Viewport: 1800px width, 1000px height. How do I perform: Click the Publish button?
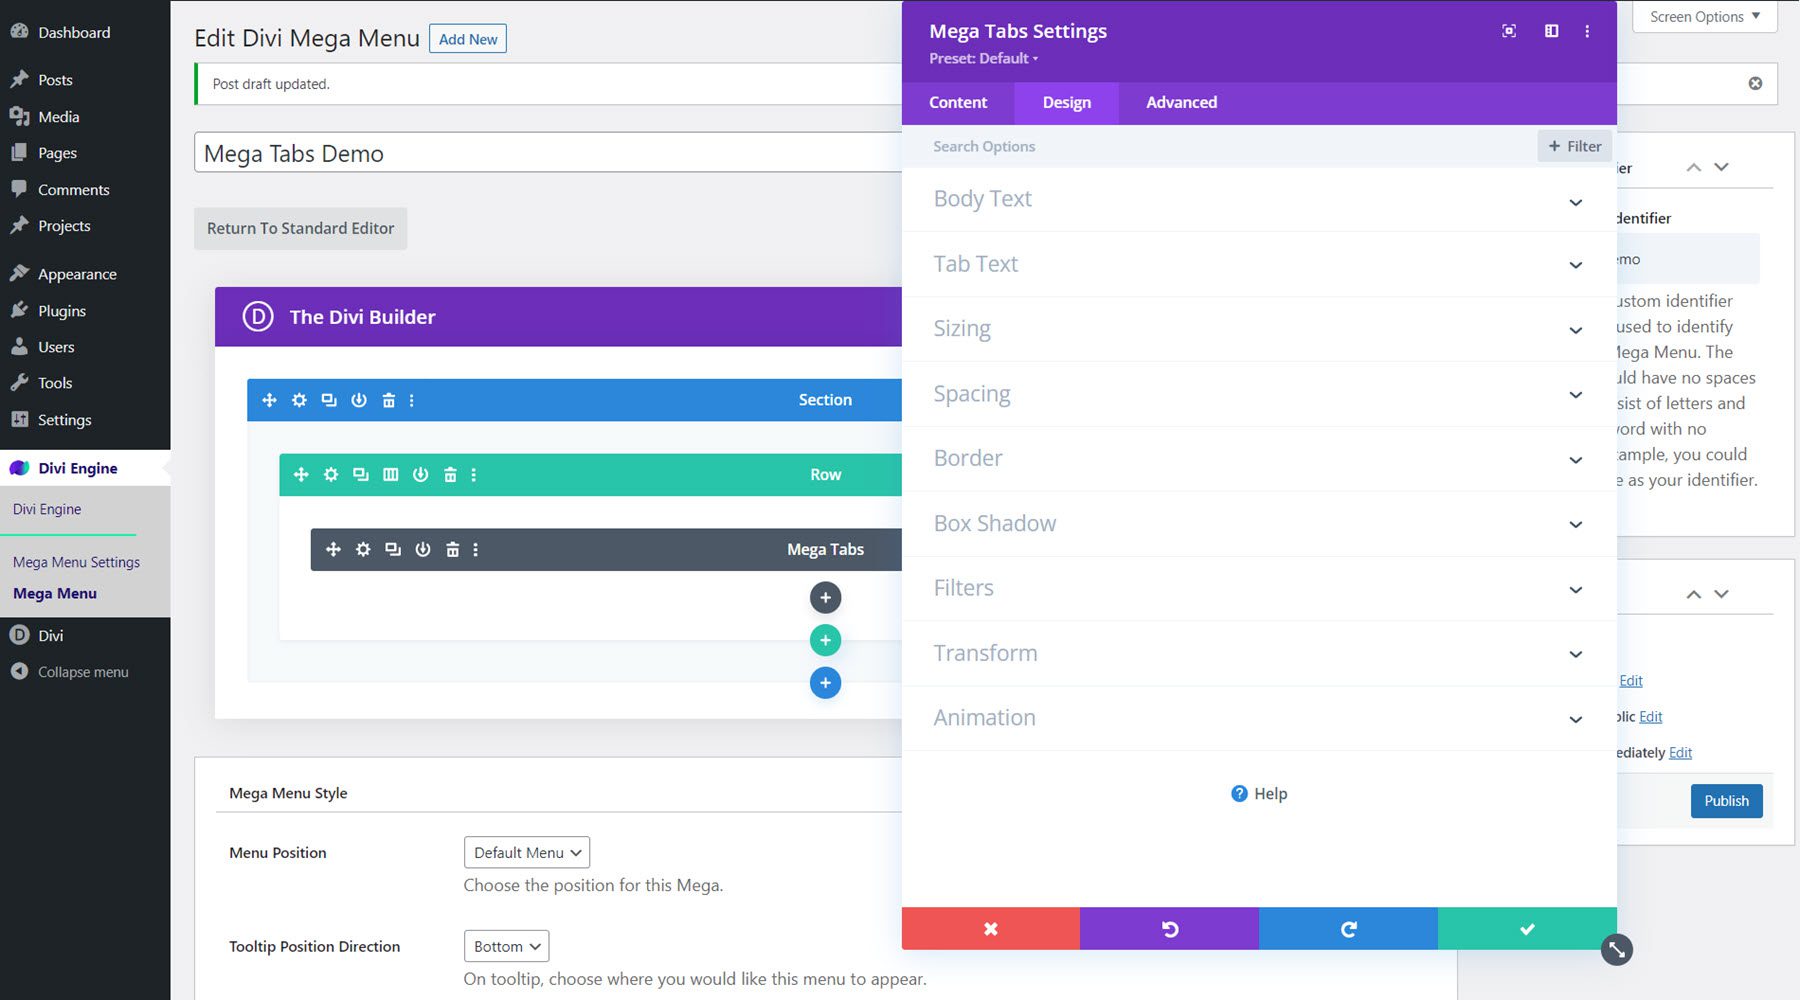(x=1726, y=800)
